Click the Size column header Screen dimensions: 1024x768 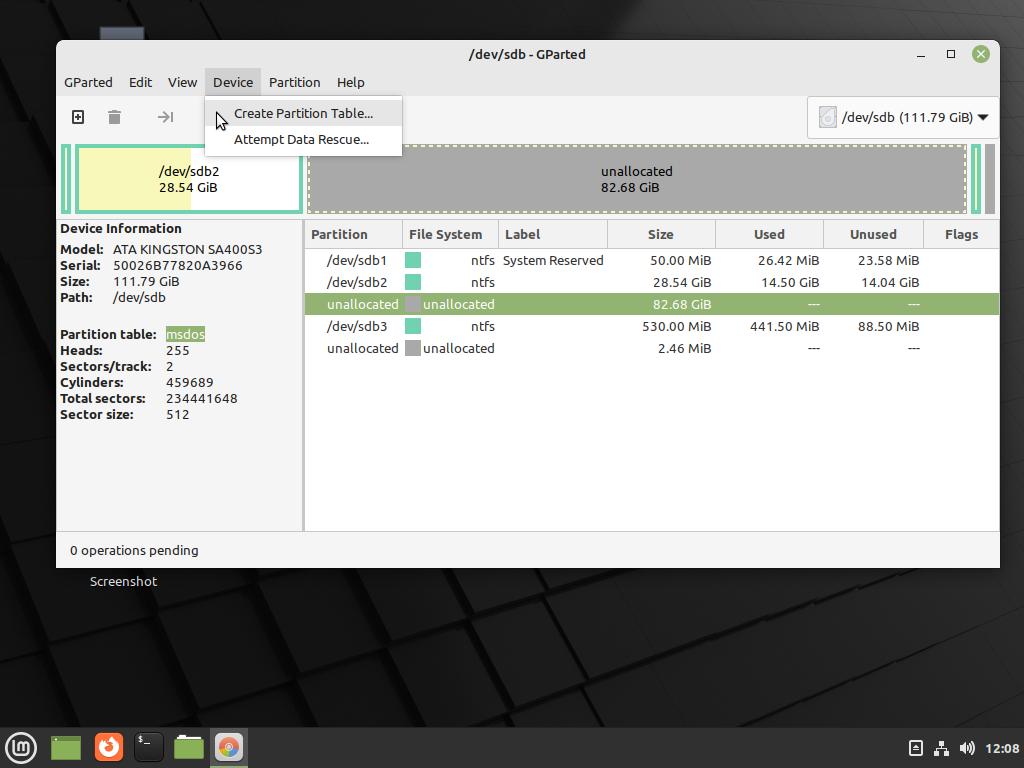[660, 234]
